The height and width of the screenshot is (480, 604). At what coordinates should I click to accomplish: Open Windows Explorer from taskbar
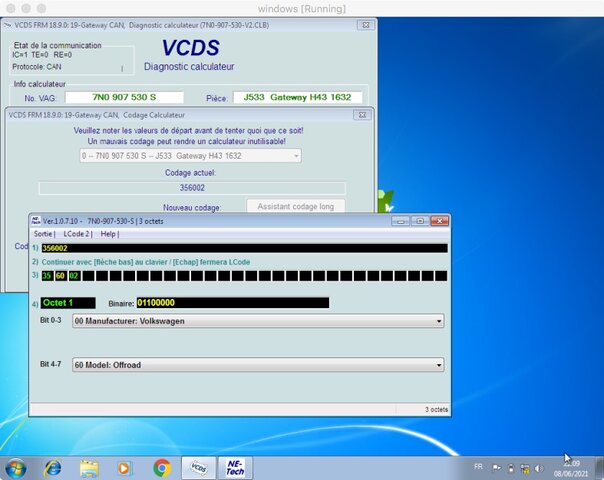click(x=89, y=468)
